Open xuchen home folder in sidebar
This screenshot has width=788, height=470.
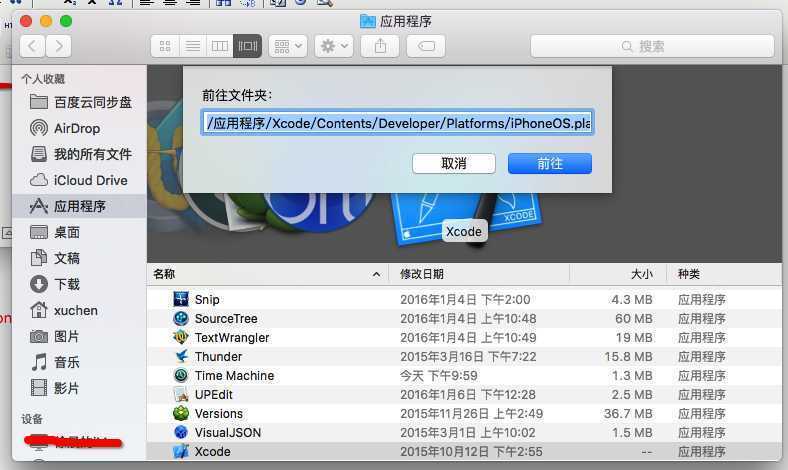tap(64, 310)
